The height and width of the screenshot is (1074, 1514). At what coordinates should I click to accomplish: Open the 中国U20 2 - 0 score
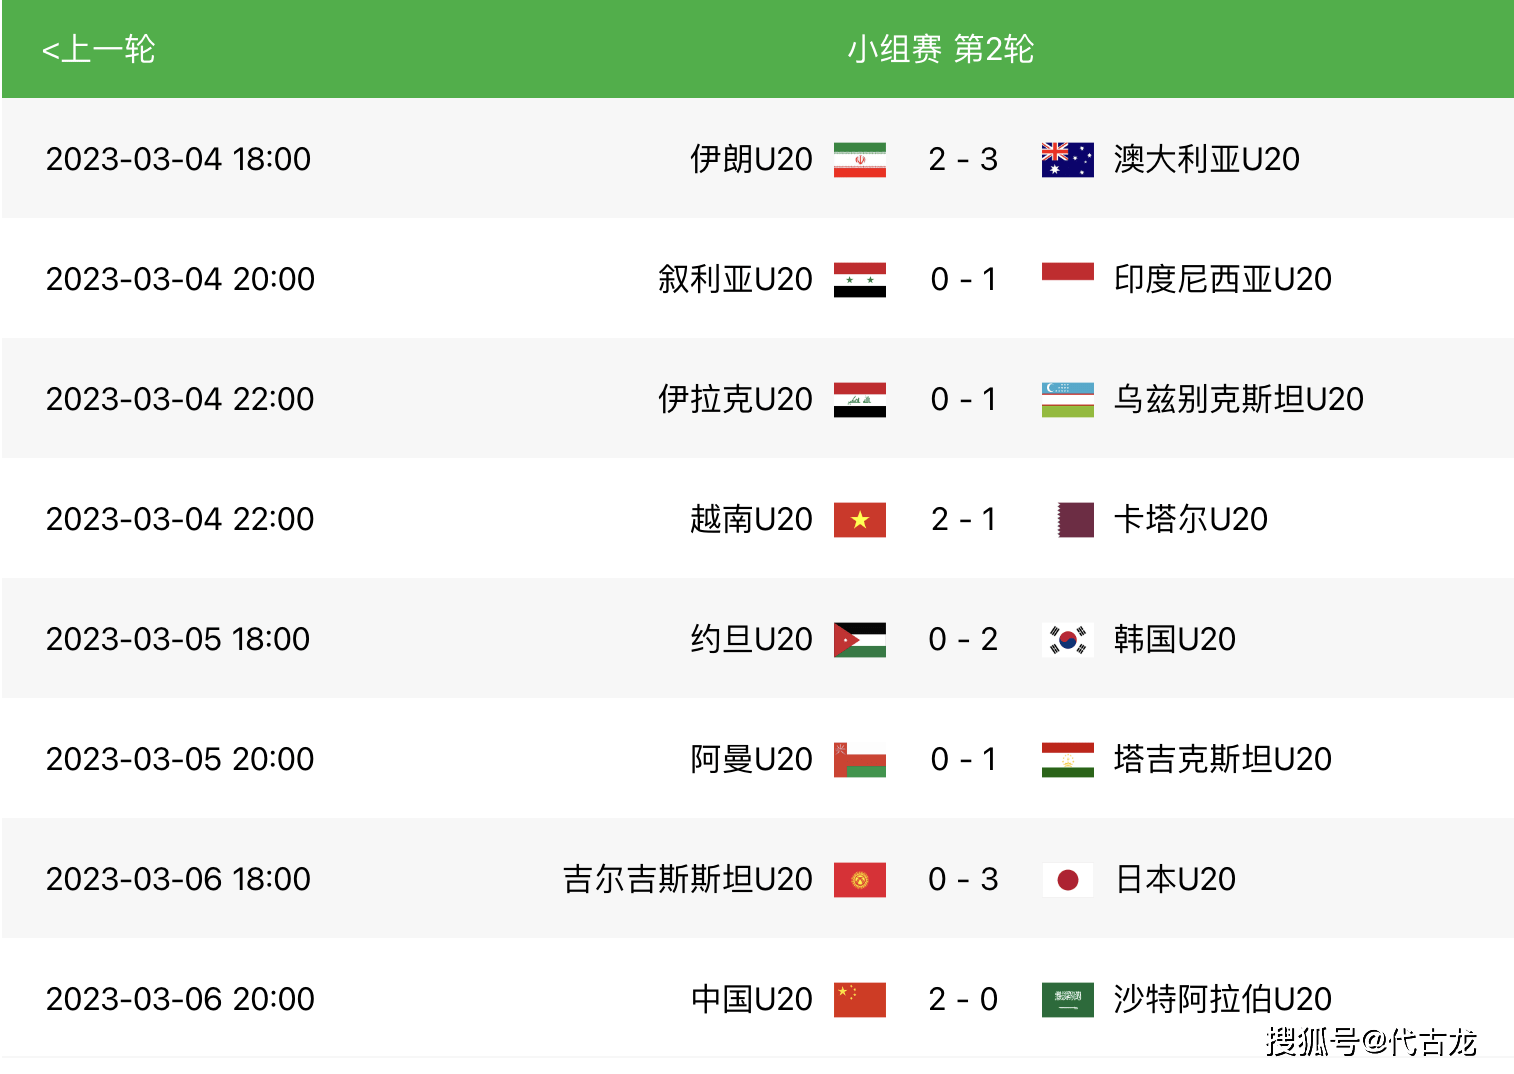tap(963, 999)
